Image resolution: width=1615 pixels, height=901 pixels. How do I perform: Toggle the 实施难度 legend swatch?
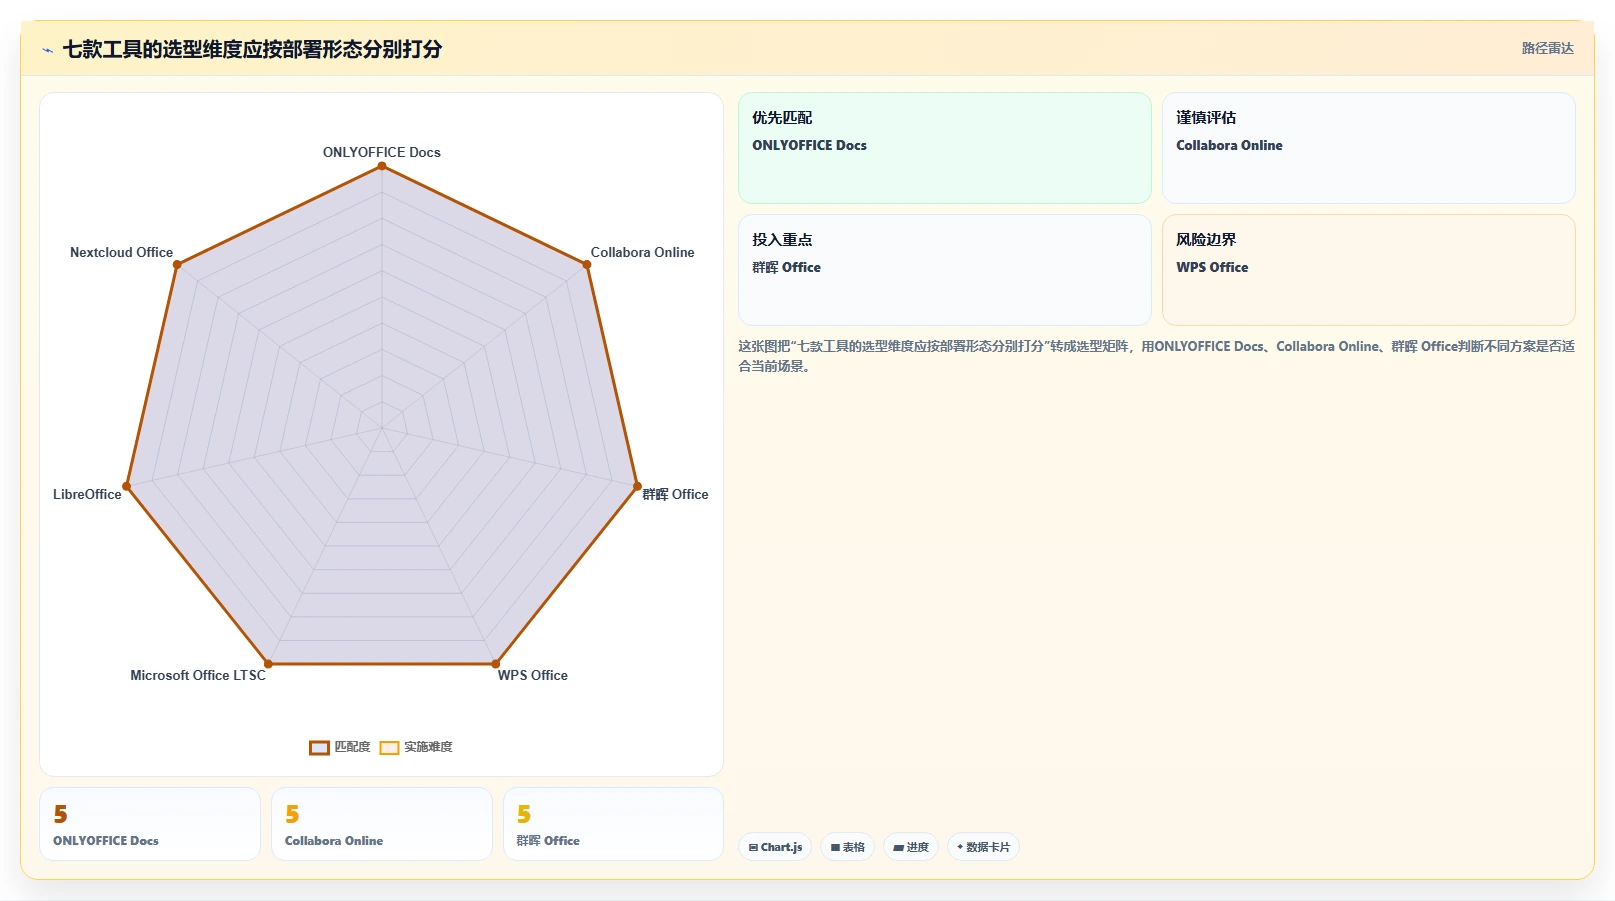click(x=389, y=747)
